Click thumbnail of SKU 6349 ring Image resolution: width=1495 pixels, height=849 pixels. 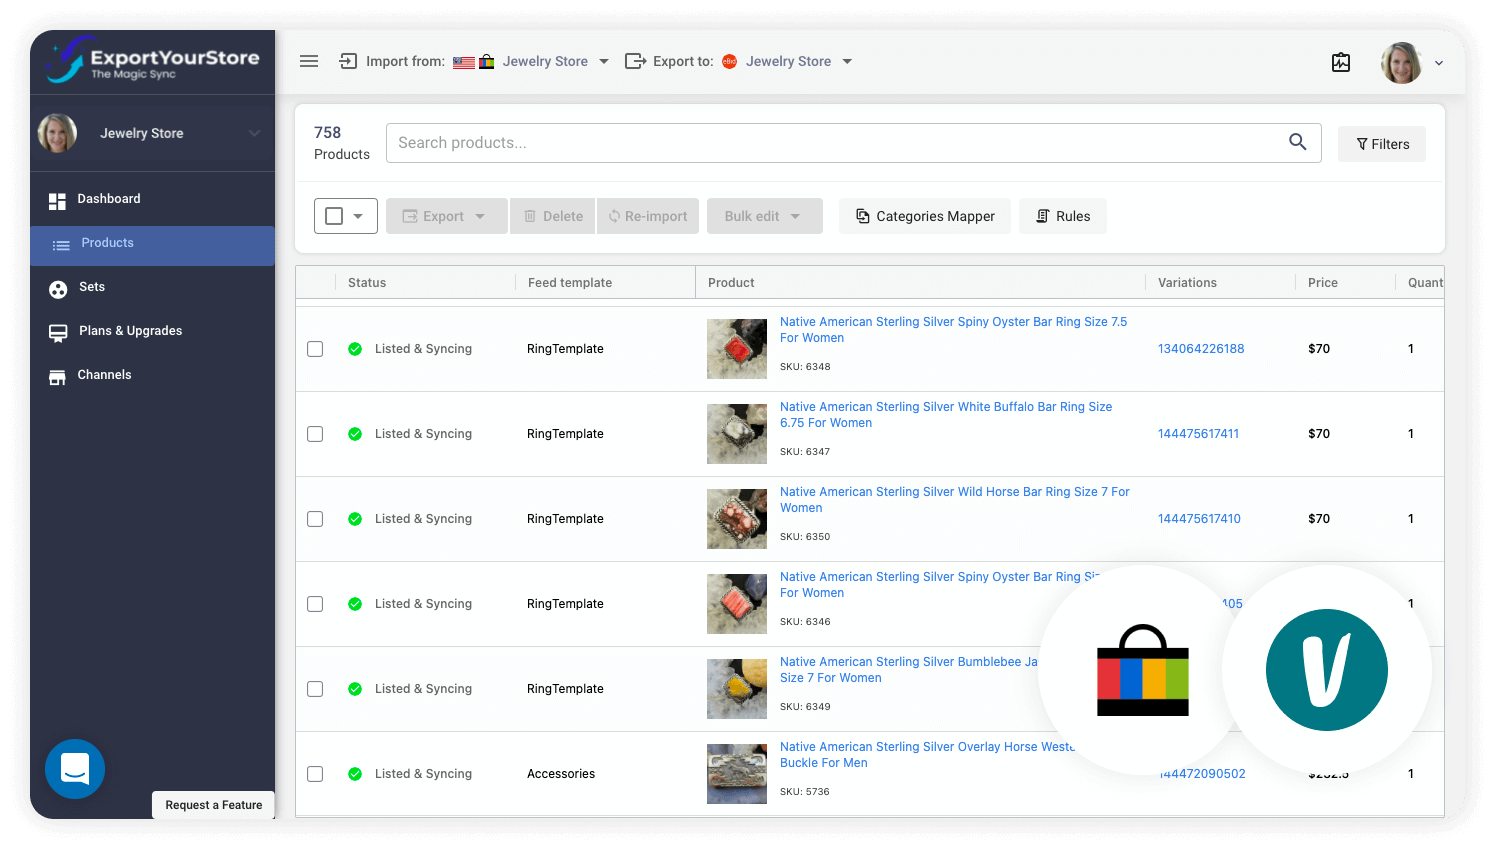click(737, 689)
